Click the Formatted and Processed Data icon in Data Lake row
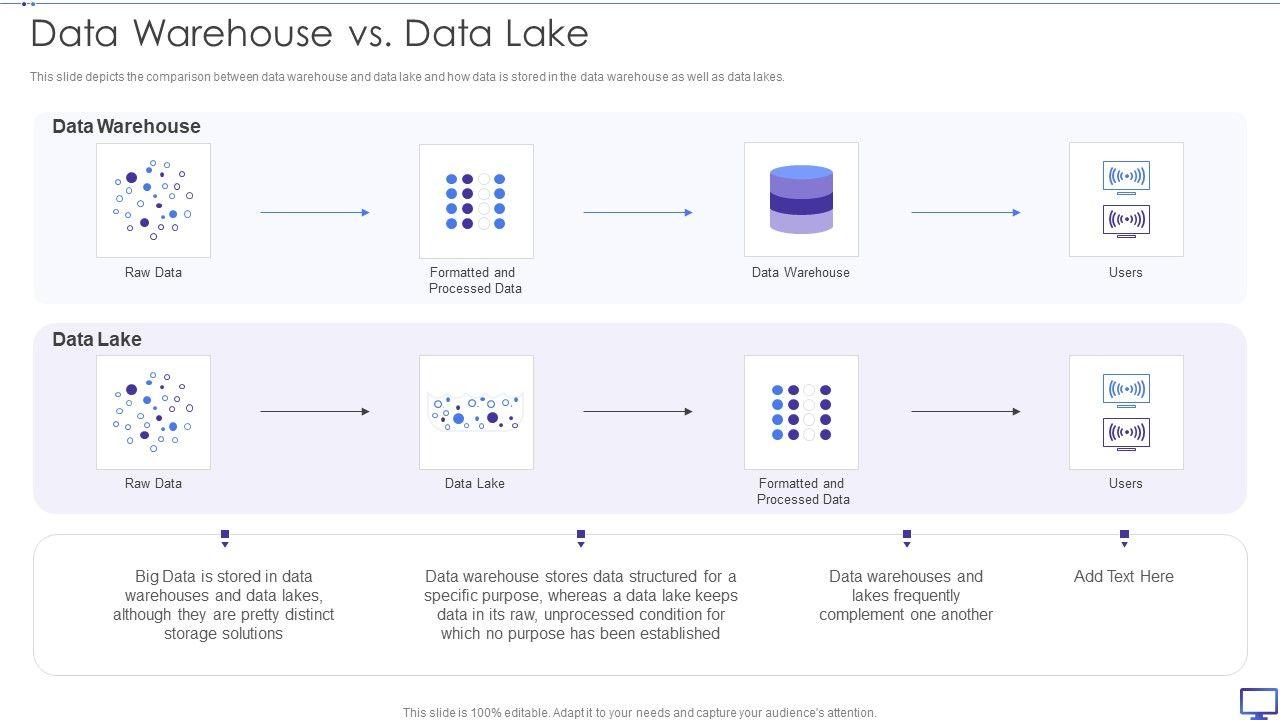Viewport: 1280px width, 720px height. [x=801, y=412]
